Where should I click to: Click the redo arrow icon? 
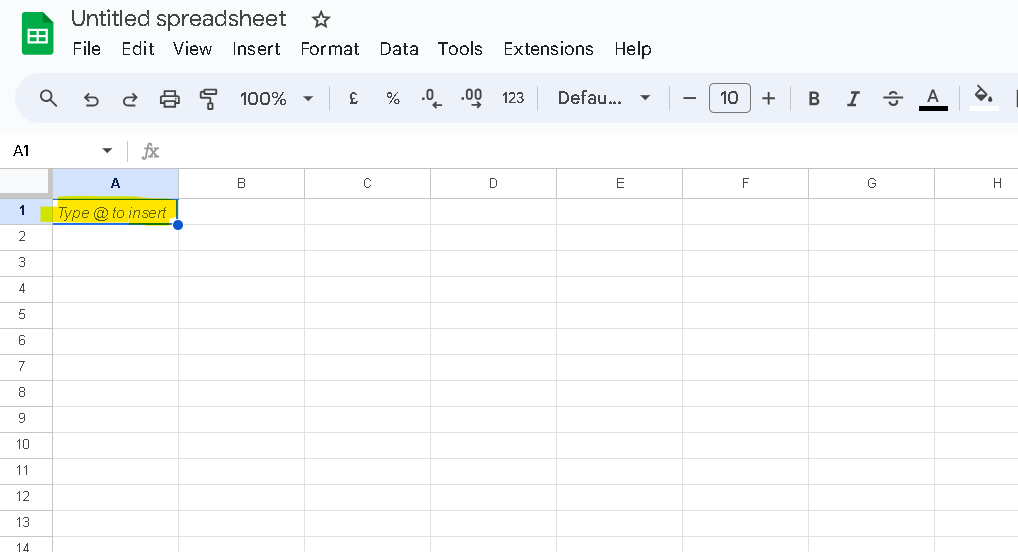pos(130,98)
